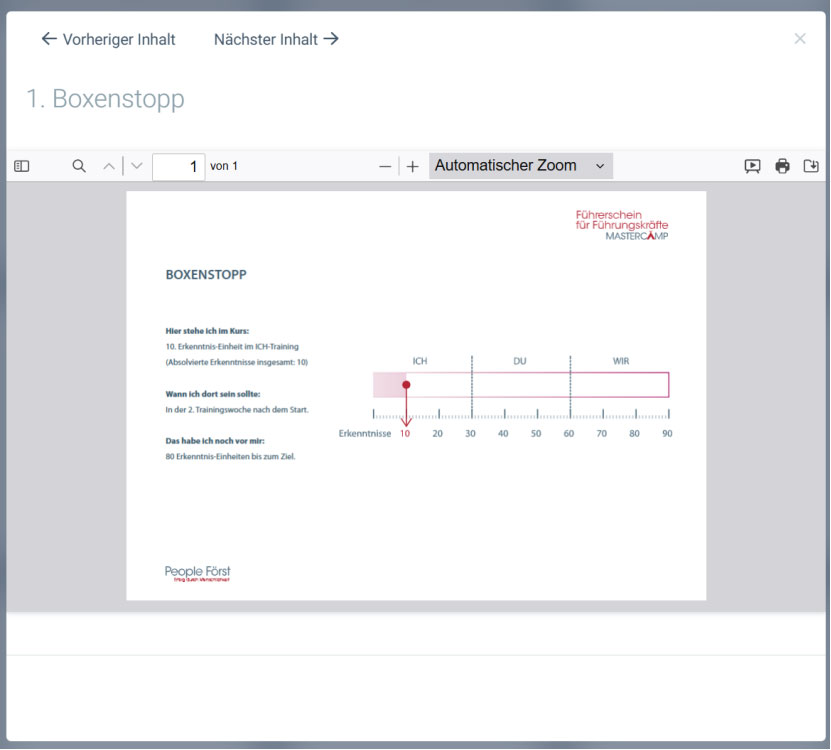Zoom in with the plus icon
Screen dimensions: 831x750
tap(412, 166)
